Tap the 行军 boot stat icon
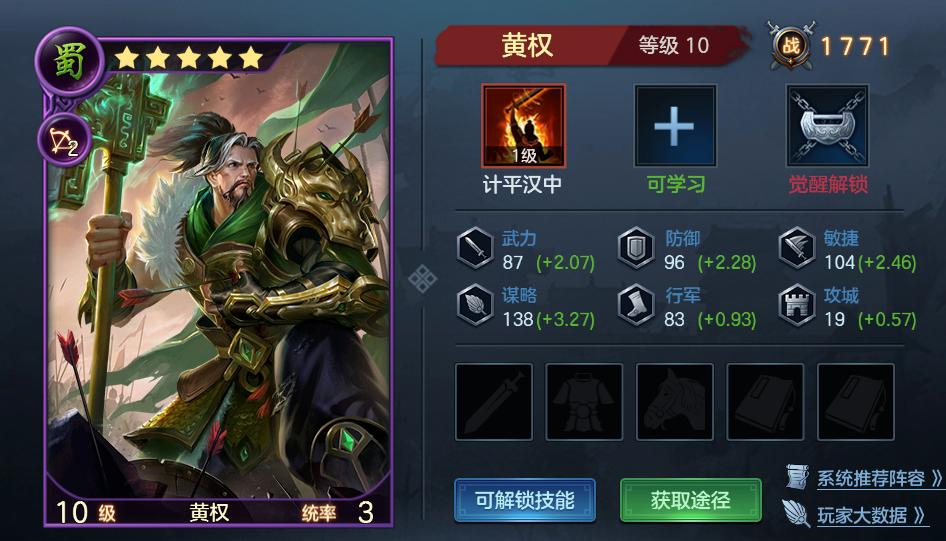946x541 pixels. 636,305
